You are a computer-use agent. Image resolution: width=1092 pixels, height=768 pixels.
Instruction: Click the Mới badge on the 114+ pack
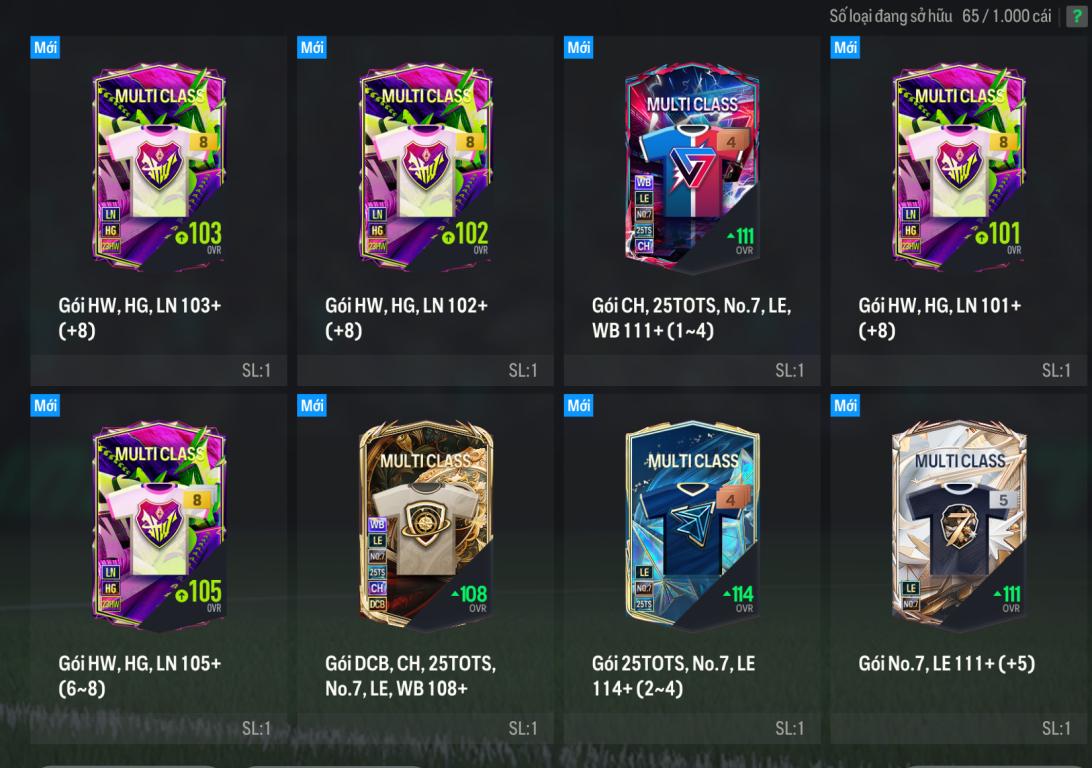tap(579, 405)
